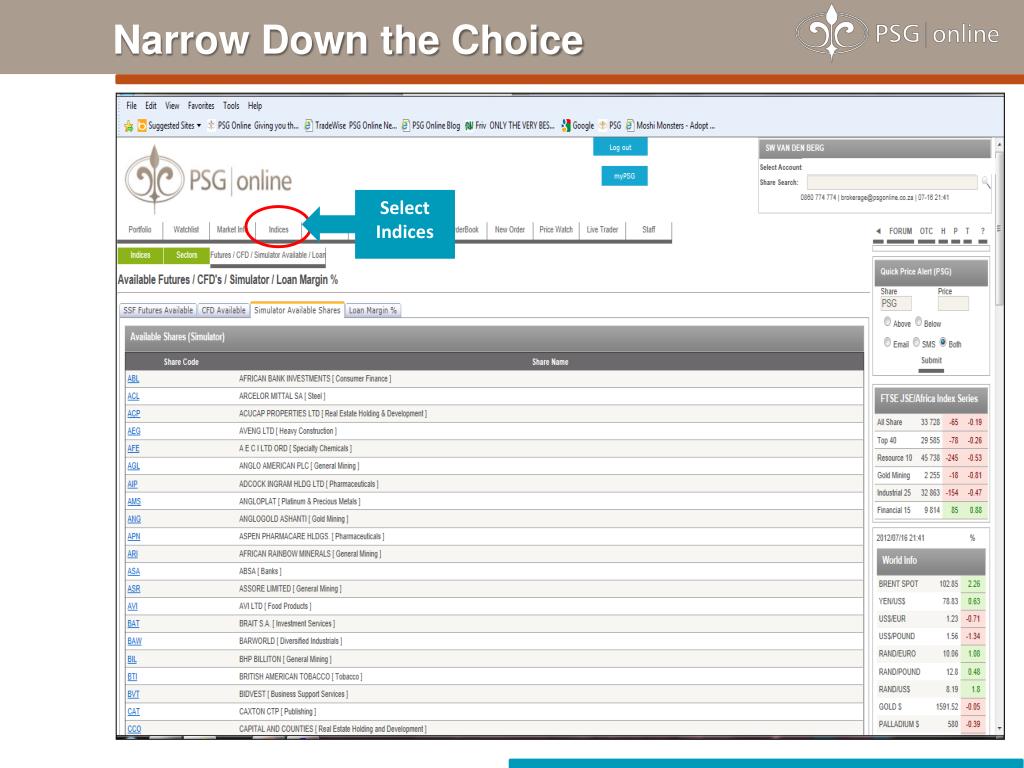Open the PSG Online Giving you th... bookmark
This screenshot has height=768, width=1024.
tap(253, 125)
